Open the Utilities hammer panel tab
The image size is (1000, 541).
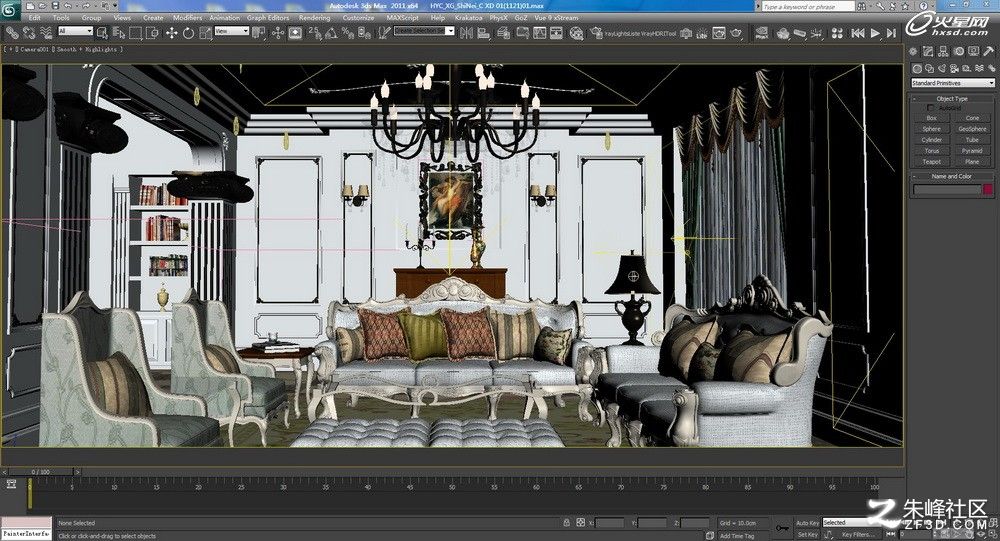tap(989, 51)
